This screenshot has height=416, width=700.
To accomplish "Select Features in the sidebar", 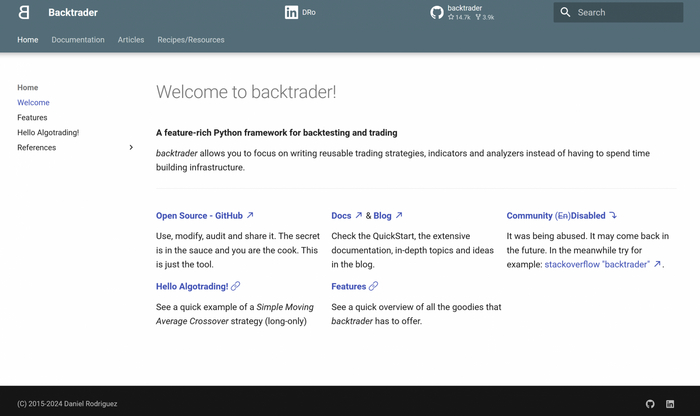I will pyautogui.click(x=32, y=118).
